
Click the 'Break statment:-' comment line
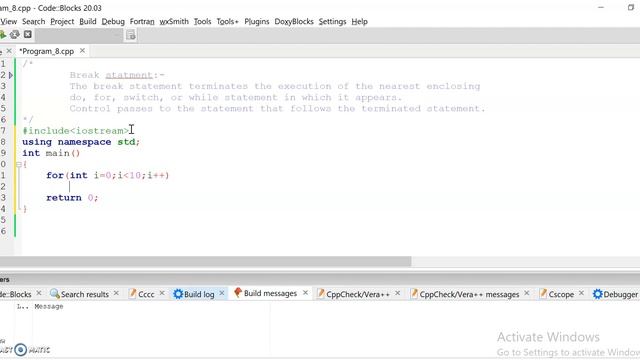pos(117,75)
